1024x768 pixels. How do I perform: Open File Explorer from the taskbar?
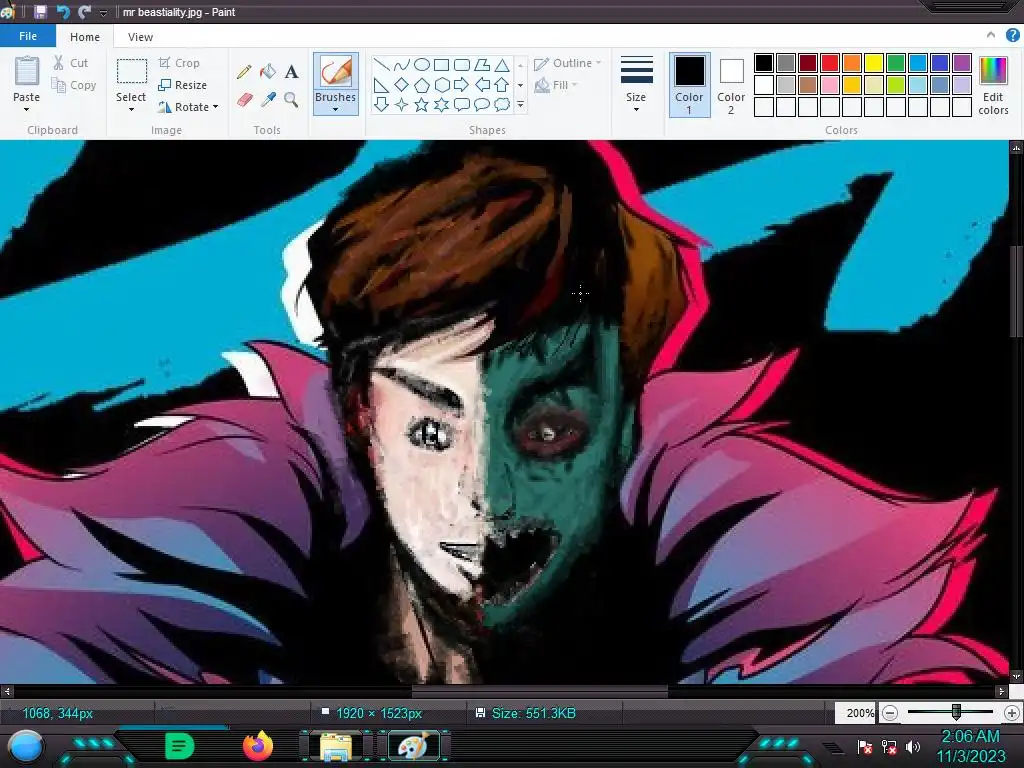tap(336, 746)
